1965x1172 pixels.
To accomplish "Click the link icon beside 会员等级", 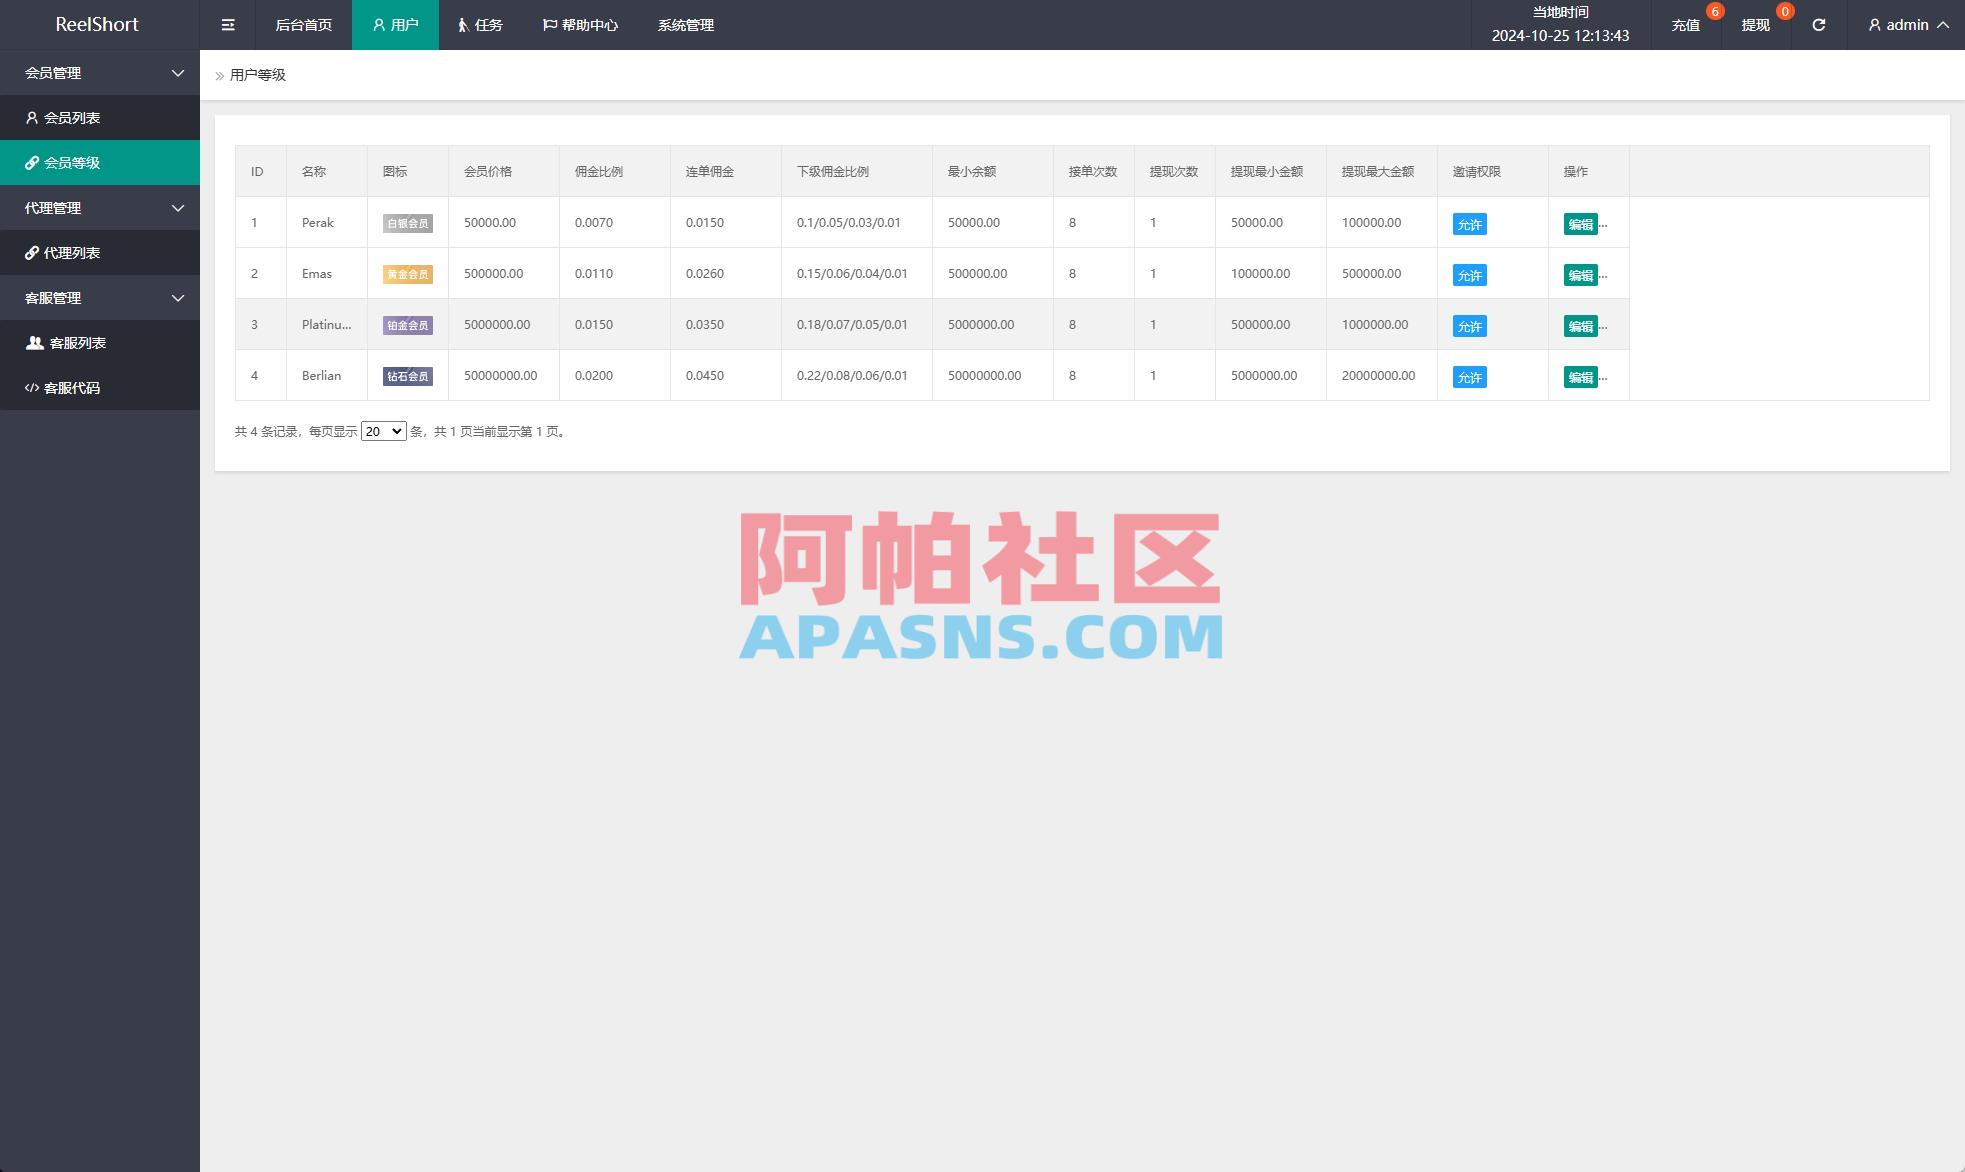I will [x=31, y=162].
